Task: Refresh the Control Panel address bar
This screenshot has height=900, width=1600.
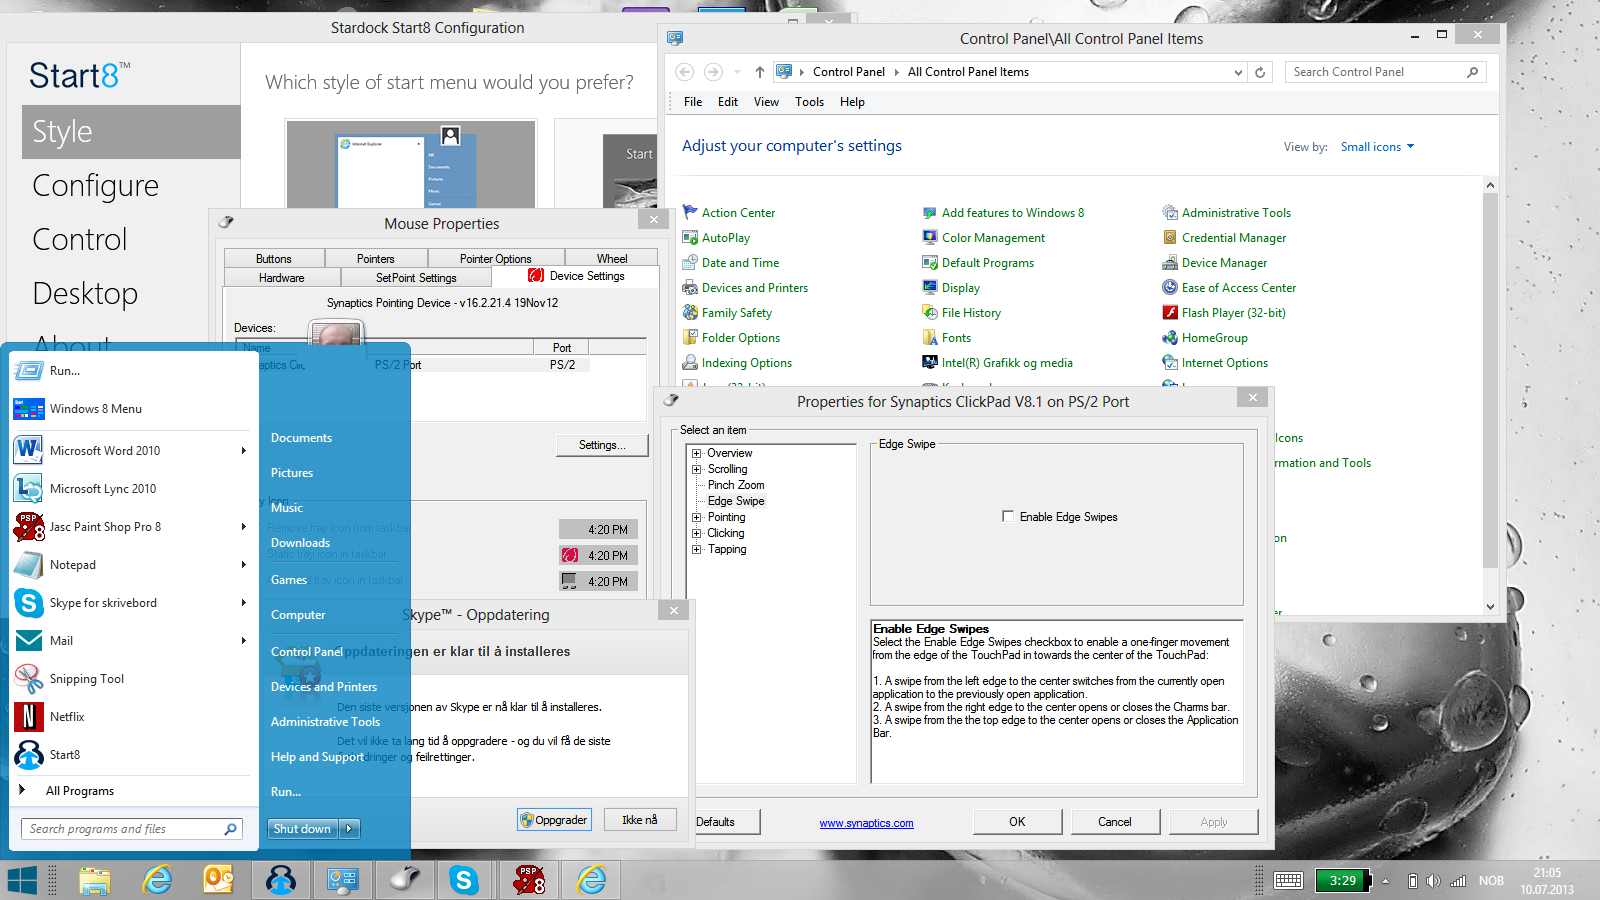Action: click(1260, 72)
